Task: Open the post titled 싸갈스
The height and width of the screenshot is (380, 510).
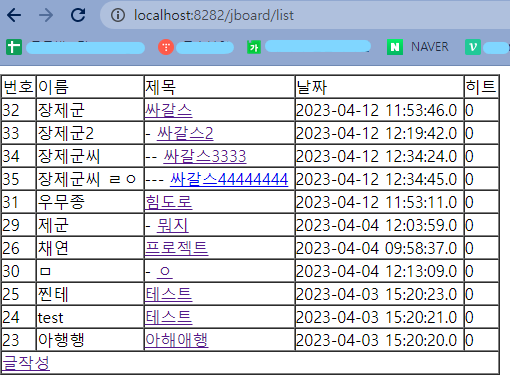Action: click(168, 110)
